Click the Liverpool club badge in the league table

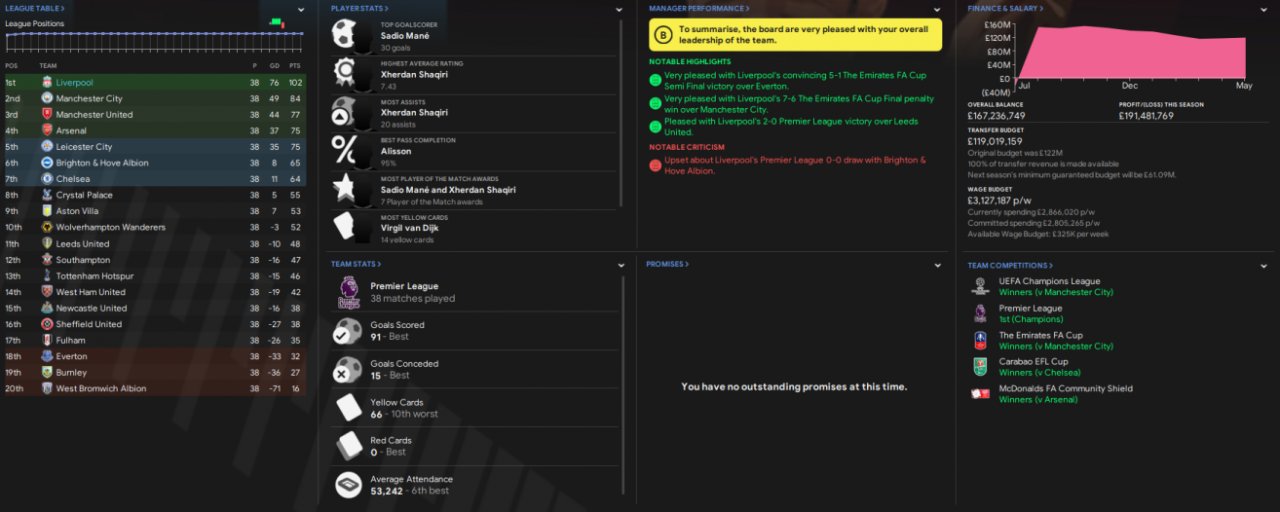point(46,83)
